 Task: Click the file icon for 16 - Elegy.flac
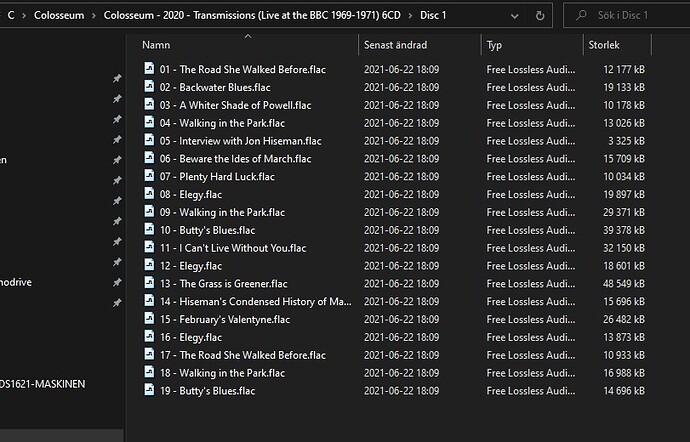tap(150, 336)
